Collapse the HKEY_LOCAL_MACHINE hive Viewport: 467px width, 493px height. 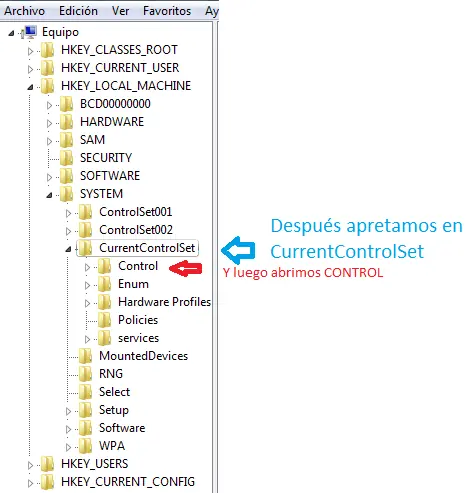(x=30, y=87)
